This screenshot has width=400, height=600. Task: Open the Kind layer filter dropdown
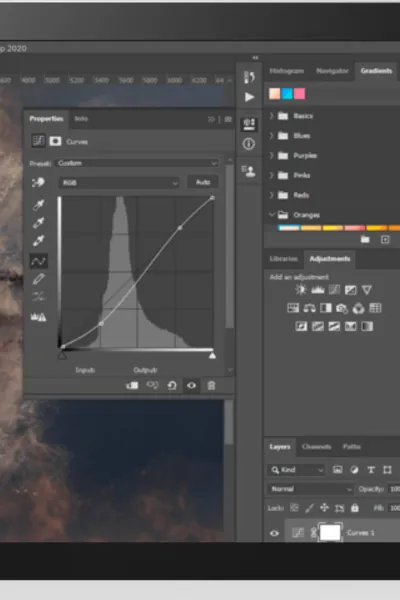pyautogui.click(x=297, y=470)
